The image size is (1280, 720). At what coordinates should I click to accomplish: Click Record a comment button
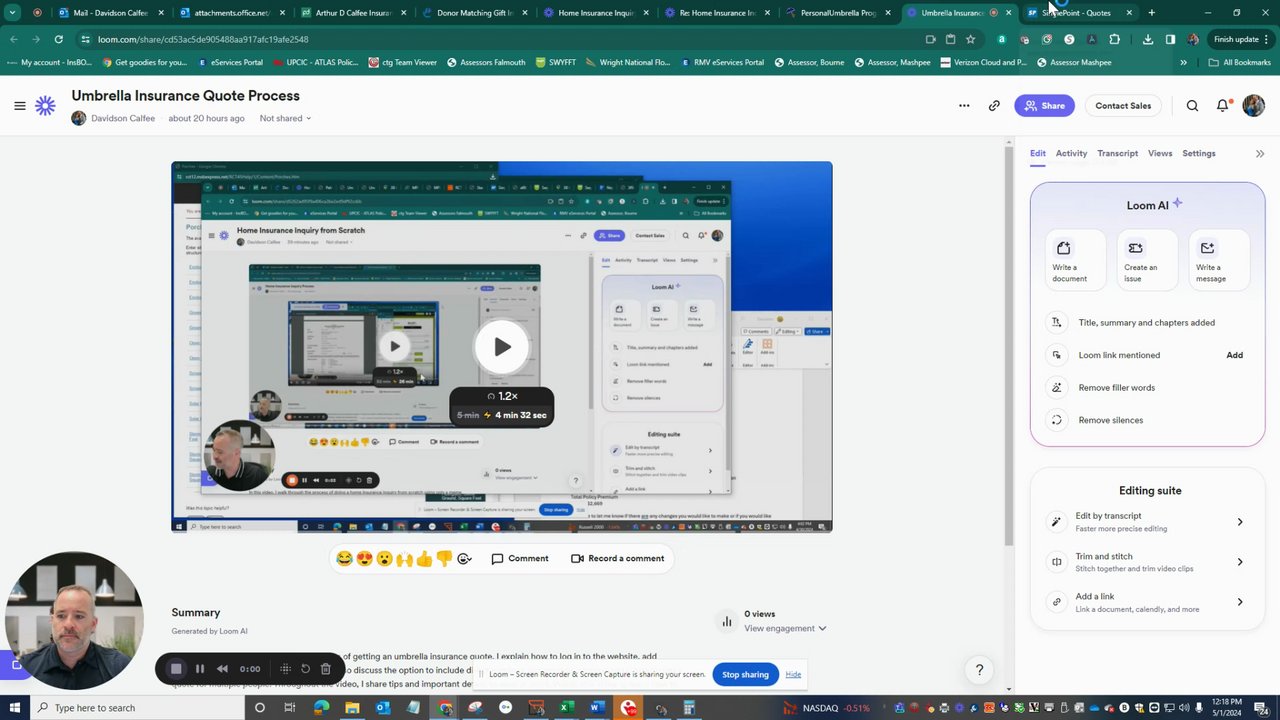tap(617, 559)
